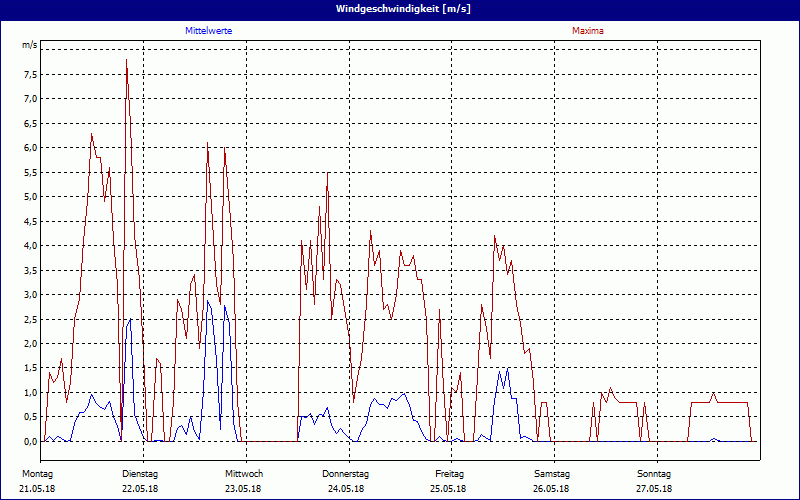800x500 pixels.
Task: Click the 27.05.18 date label
Action: click(x=654, y=489)
